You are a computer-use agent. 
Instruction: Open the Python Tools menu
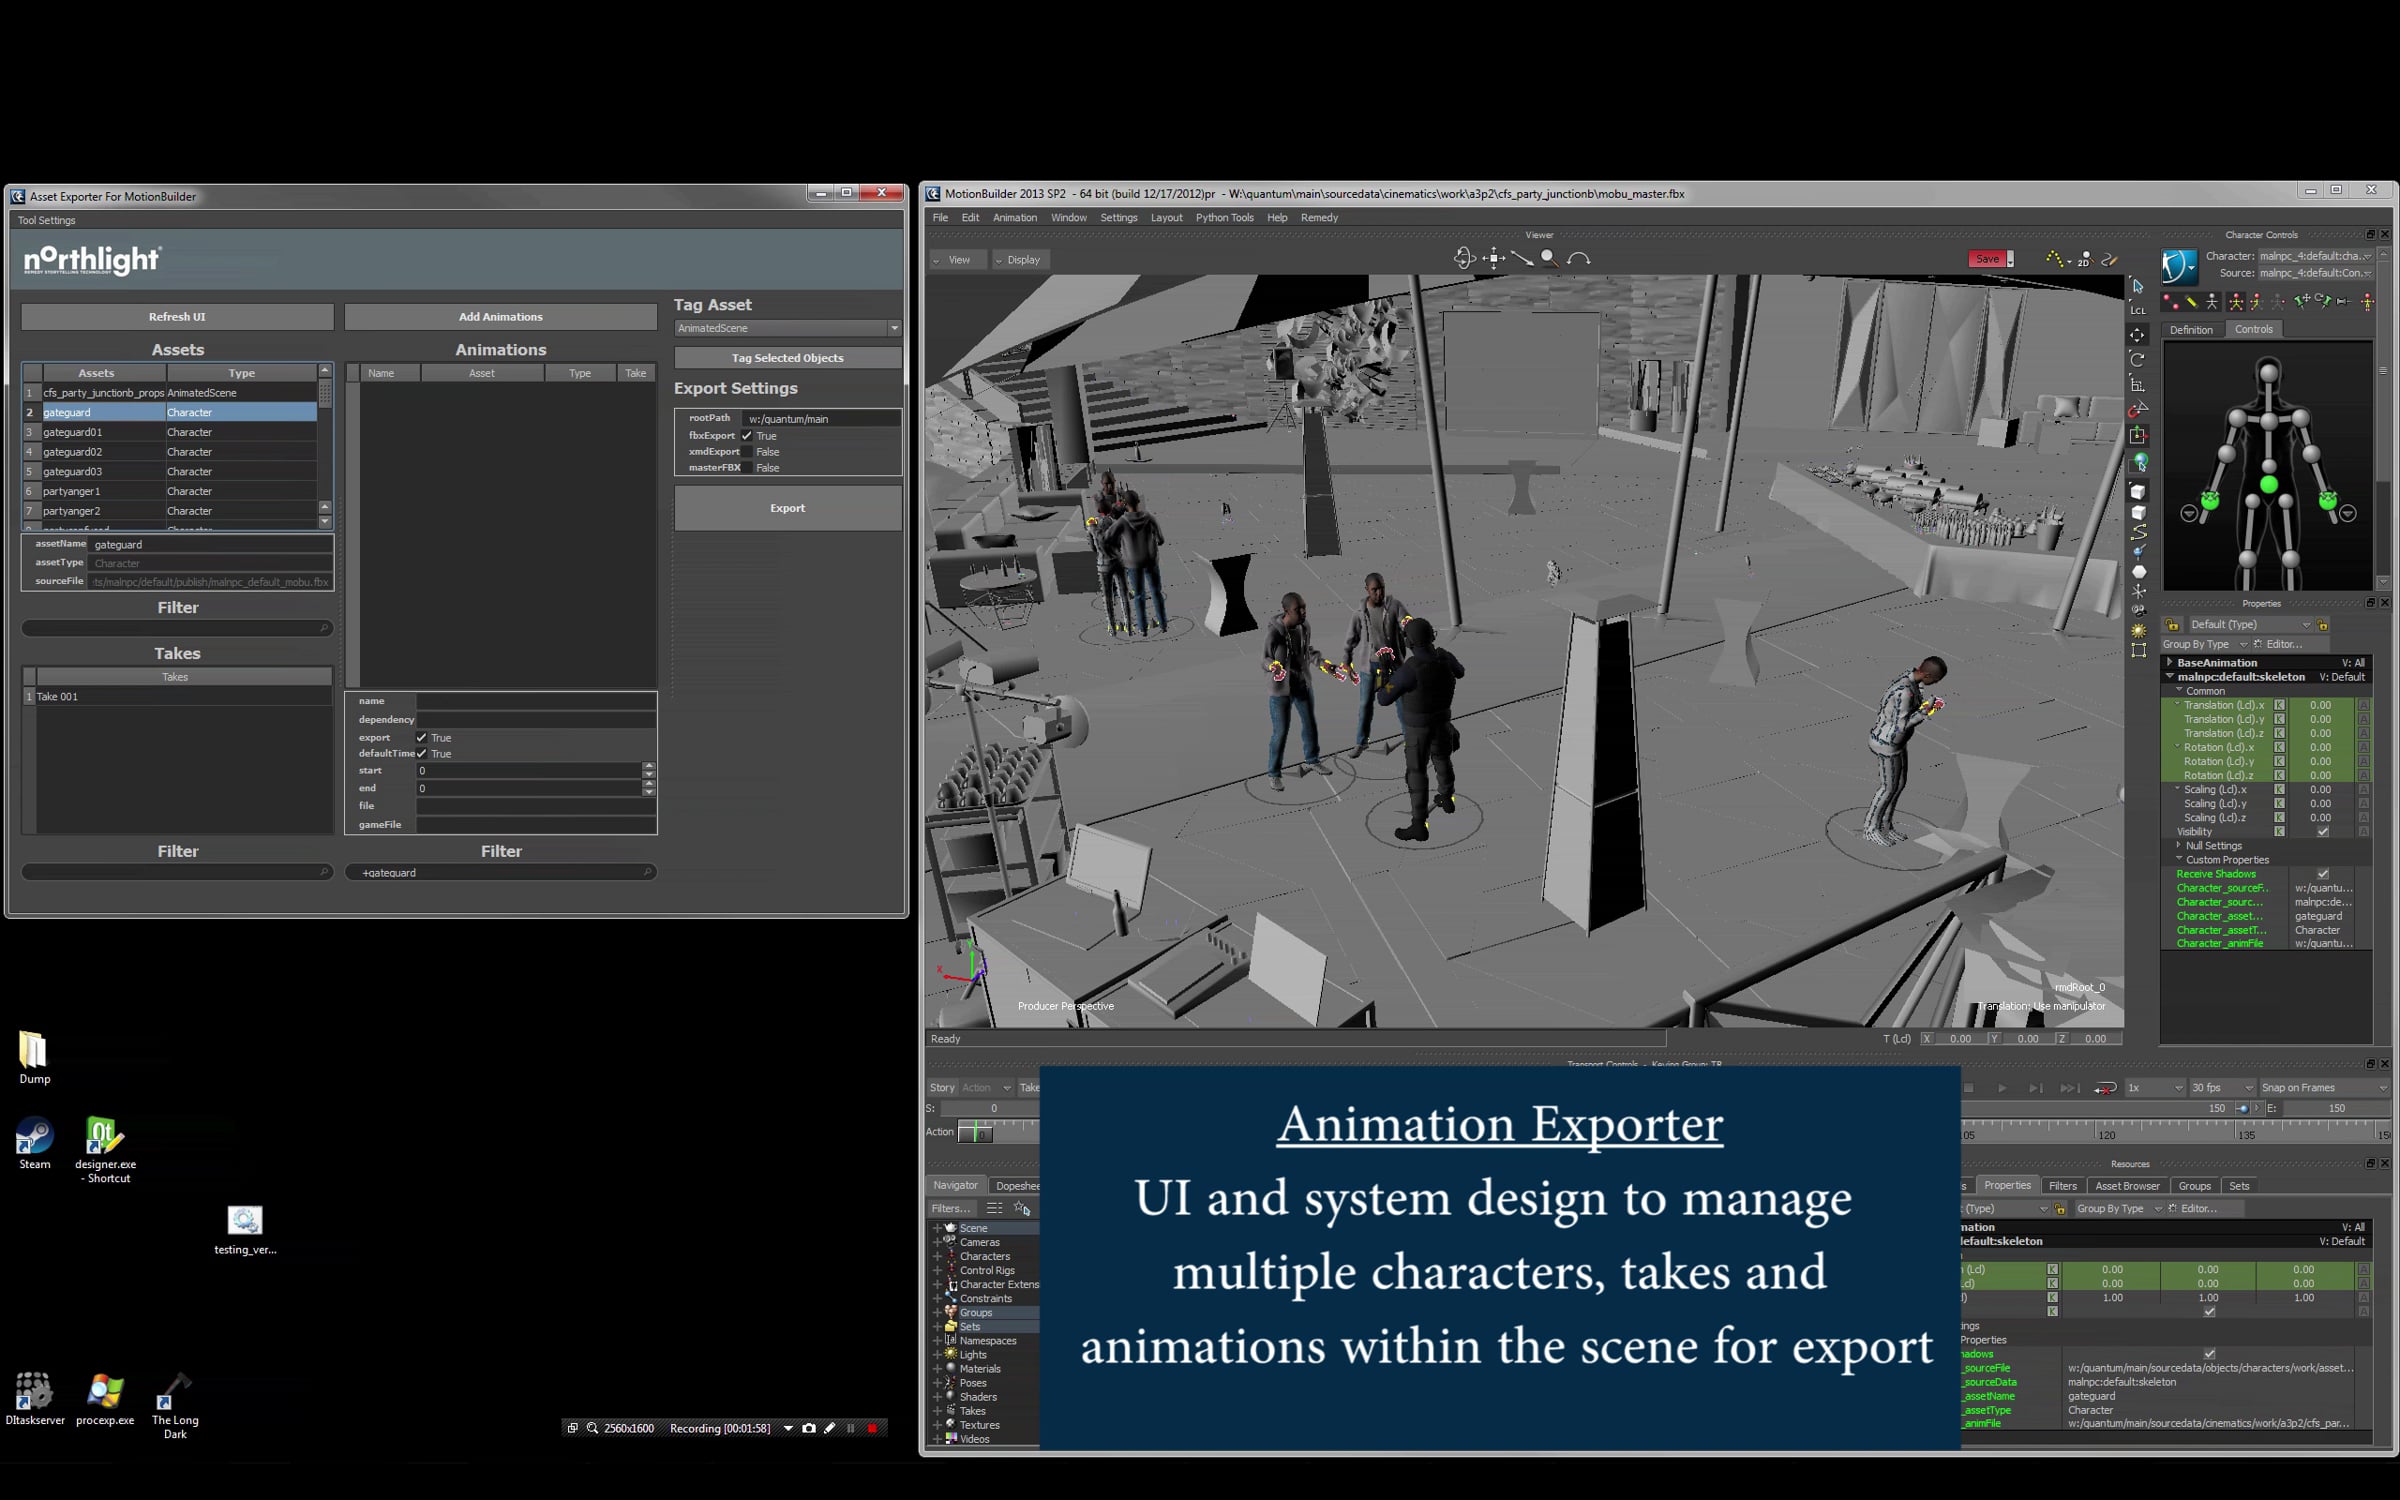(1224, 218)
